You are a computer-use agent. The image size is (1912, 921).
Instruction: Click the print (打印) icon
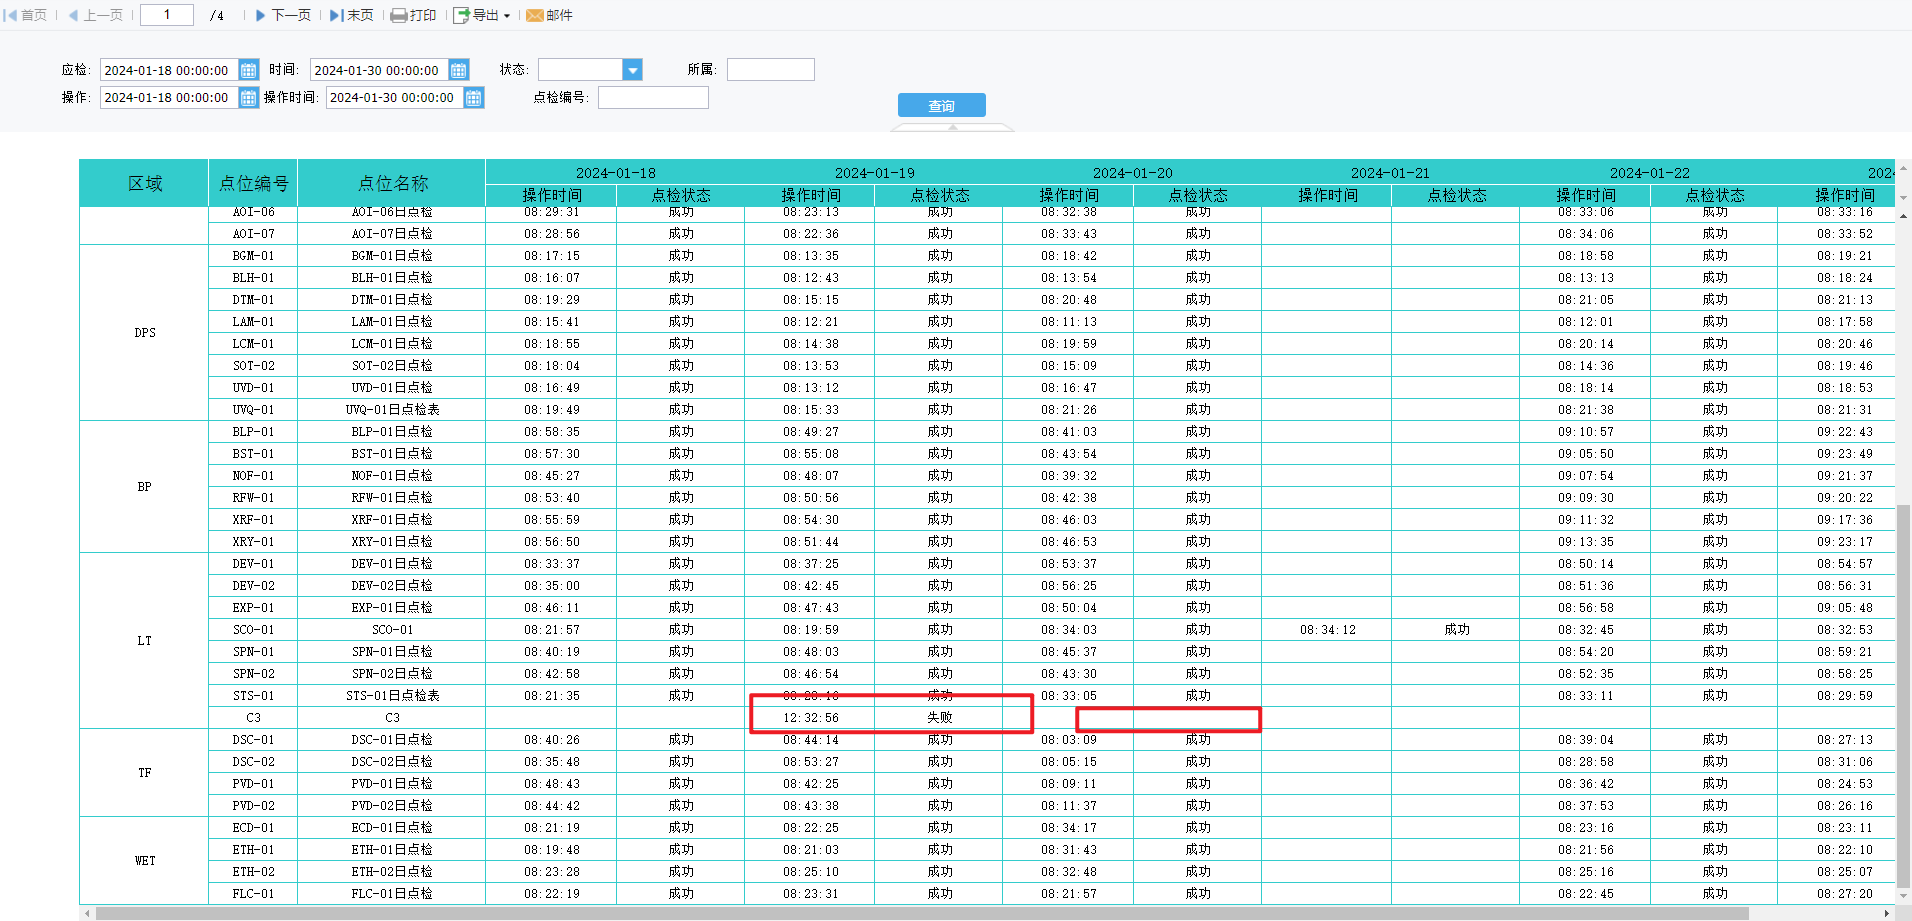(x=413, y=15)
